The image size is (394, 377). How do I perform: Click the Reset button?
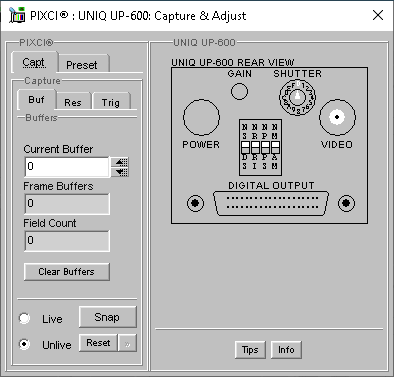(x=98, y=343)
